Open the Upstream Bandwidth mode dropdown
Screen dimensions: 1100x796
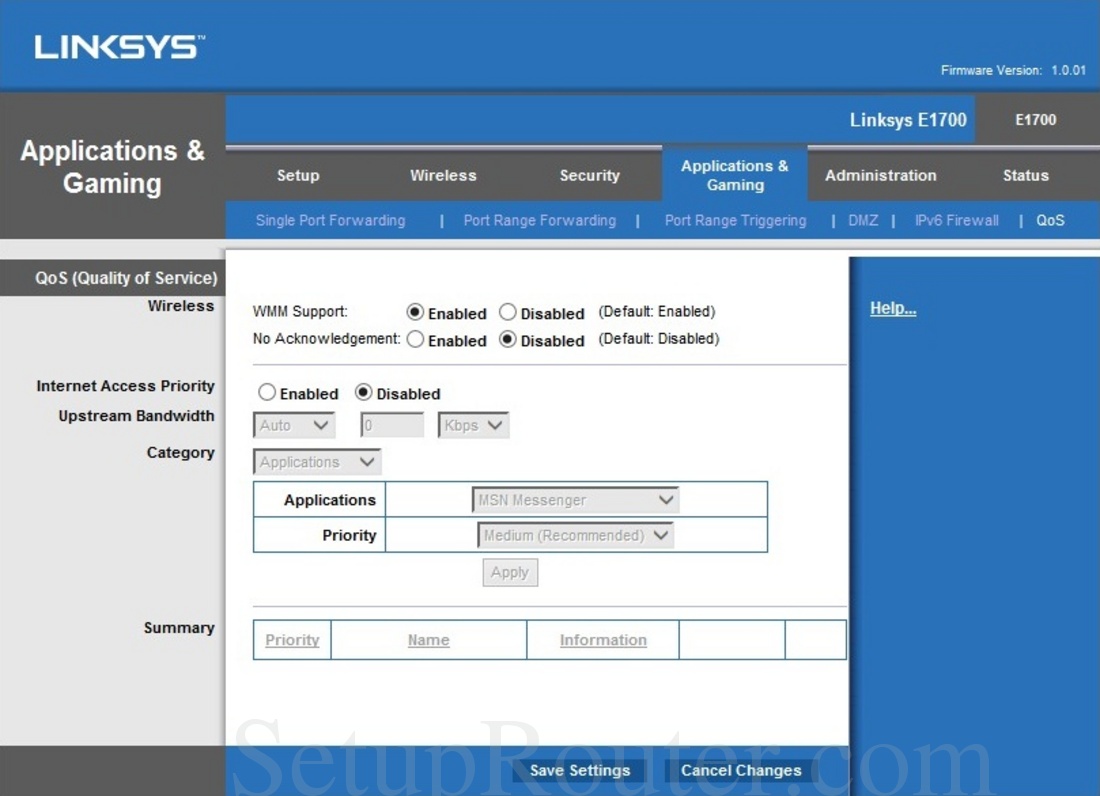point(293,424)
